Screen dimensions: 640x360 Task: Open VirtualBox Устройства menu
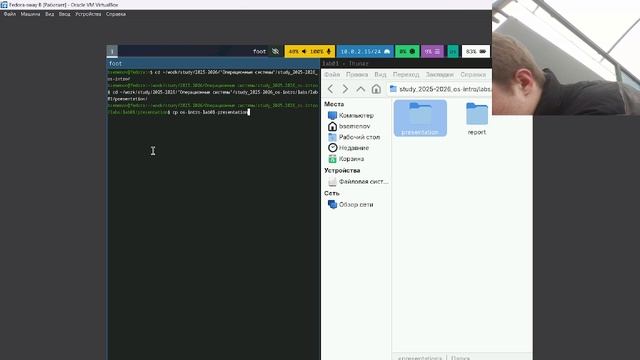(88, 14)
